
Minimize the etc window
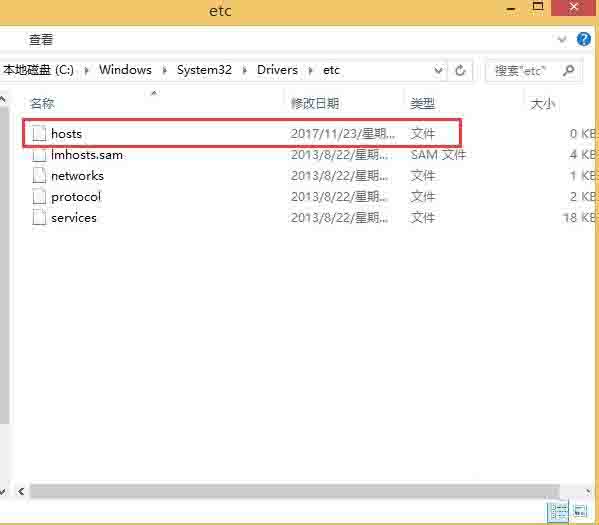(x=511, y=8)
